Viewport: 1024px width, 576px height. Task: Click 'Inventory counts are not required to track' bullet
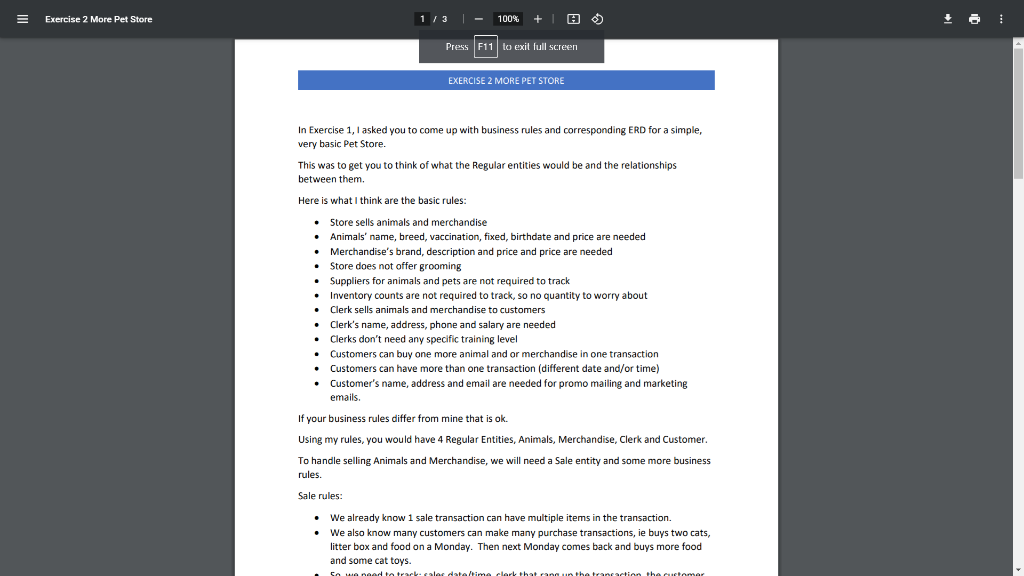coord(488,295)
